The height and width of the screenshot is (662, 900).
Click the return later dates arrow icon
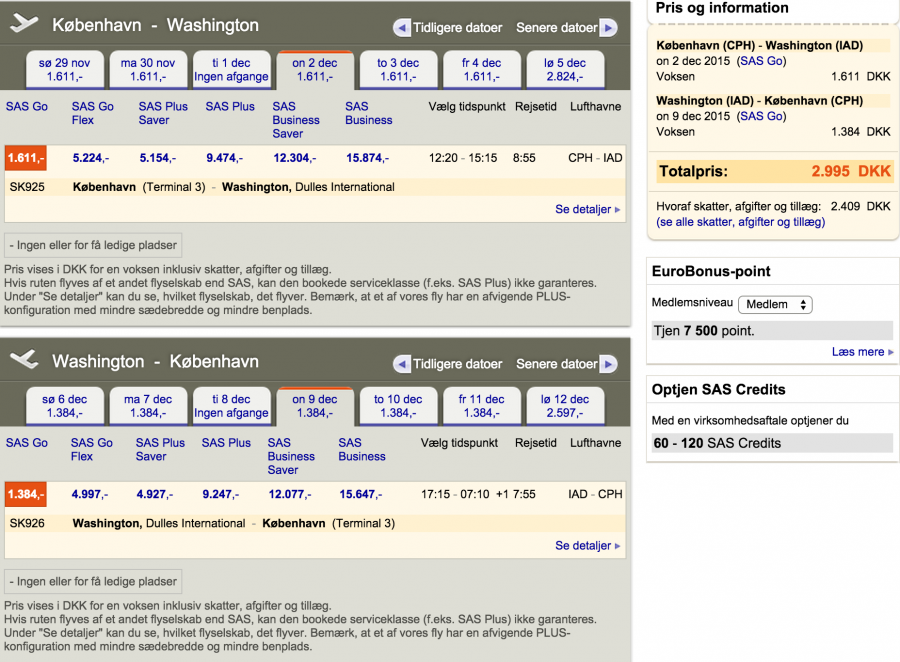[x=608, y=364]
